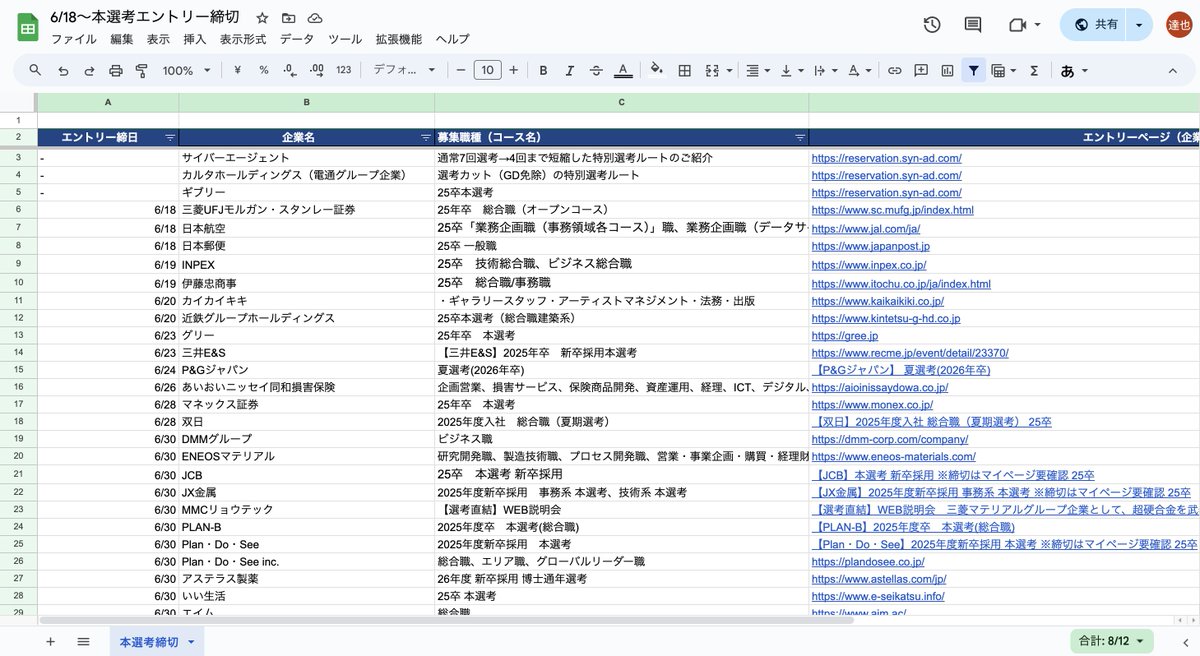Collapse the toolbar with the chevron
Image resolution: width=1200 pixels, height=656 pixels.
click(x=1173, y=70)
